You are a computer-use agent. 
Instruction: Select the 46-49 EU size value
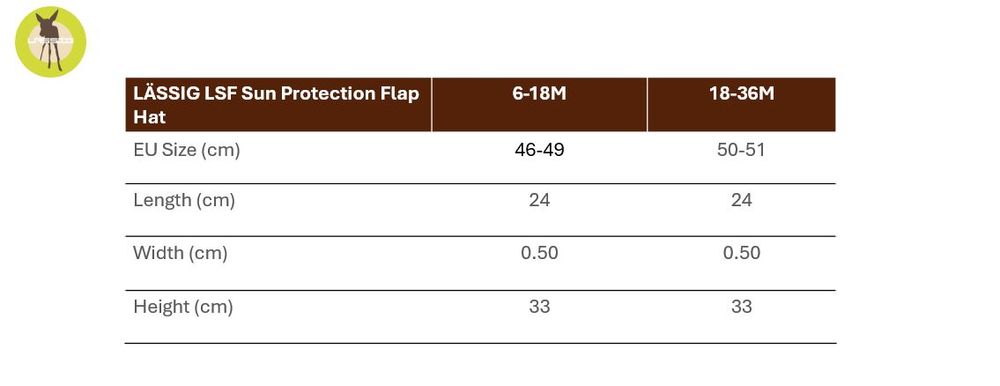[x=540, y=151]
